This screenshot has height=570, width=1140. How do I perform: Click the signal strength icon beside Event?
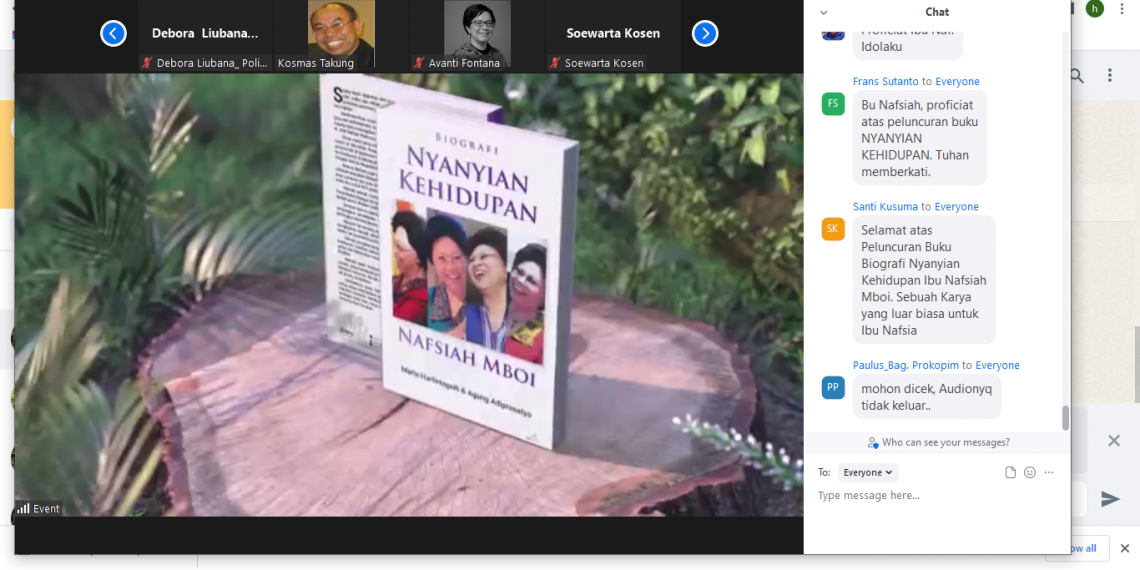23,509
